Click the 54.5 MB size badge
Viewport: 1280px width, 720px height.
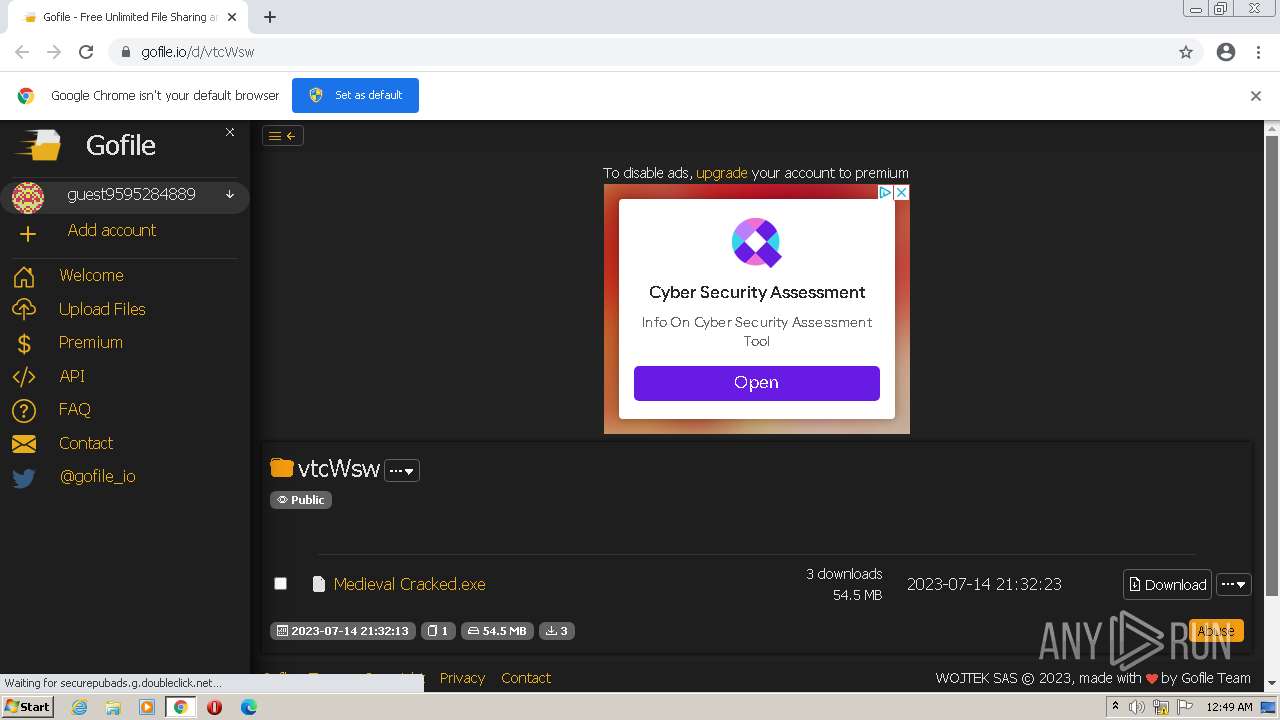click(x=497, y=631)
